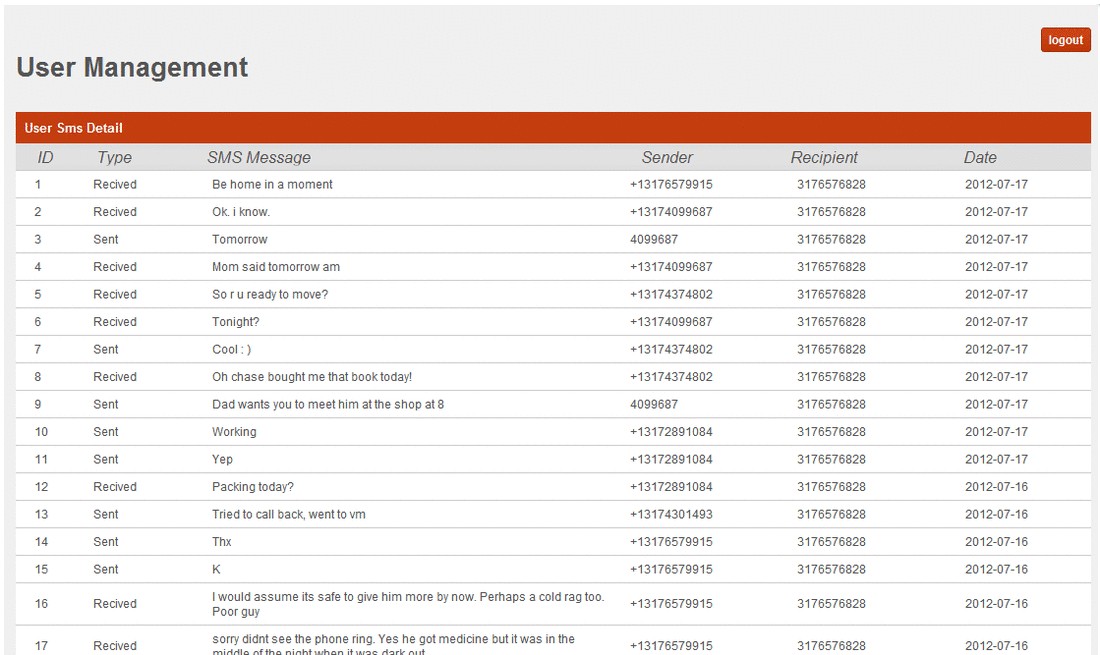Click recipient 3176576828 in row 6
The height and width of the screenshot is (655, 1100).
[831, 322]
